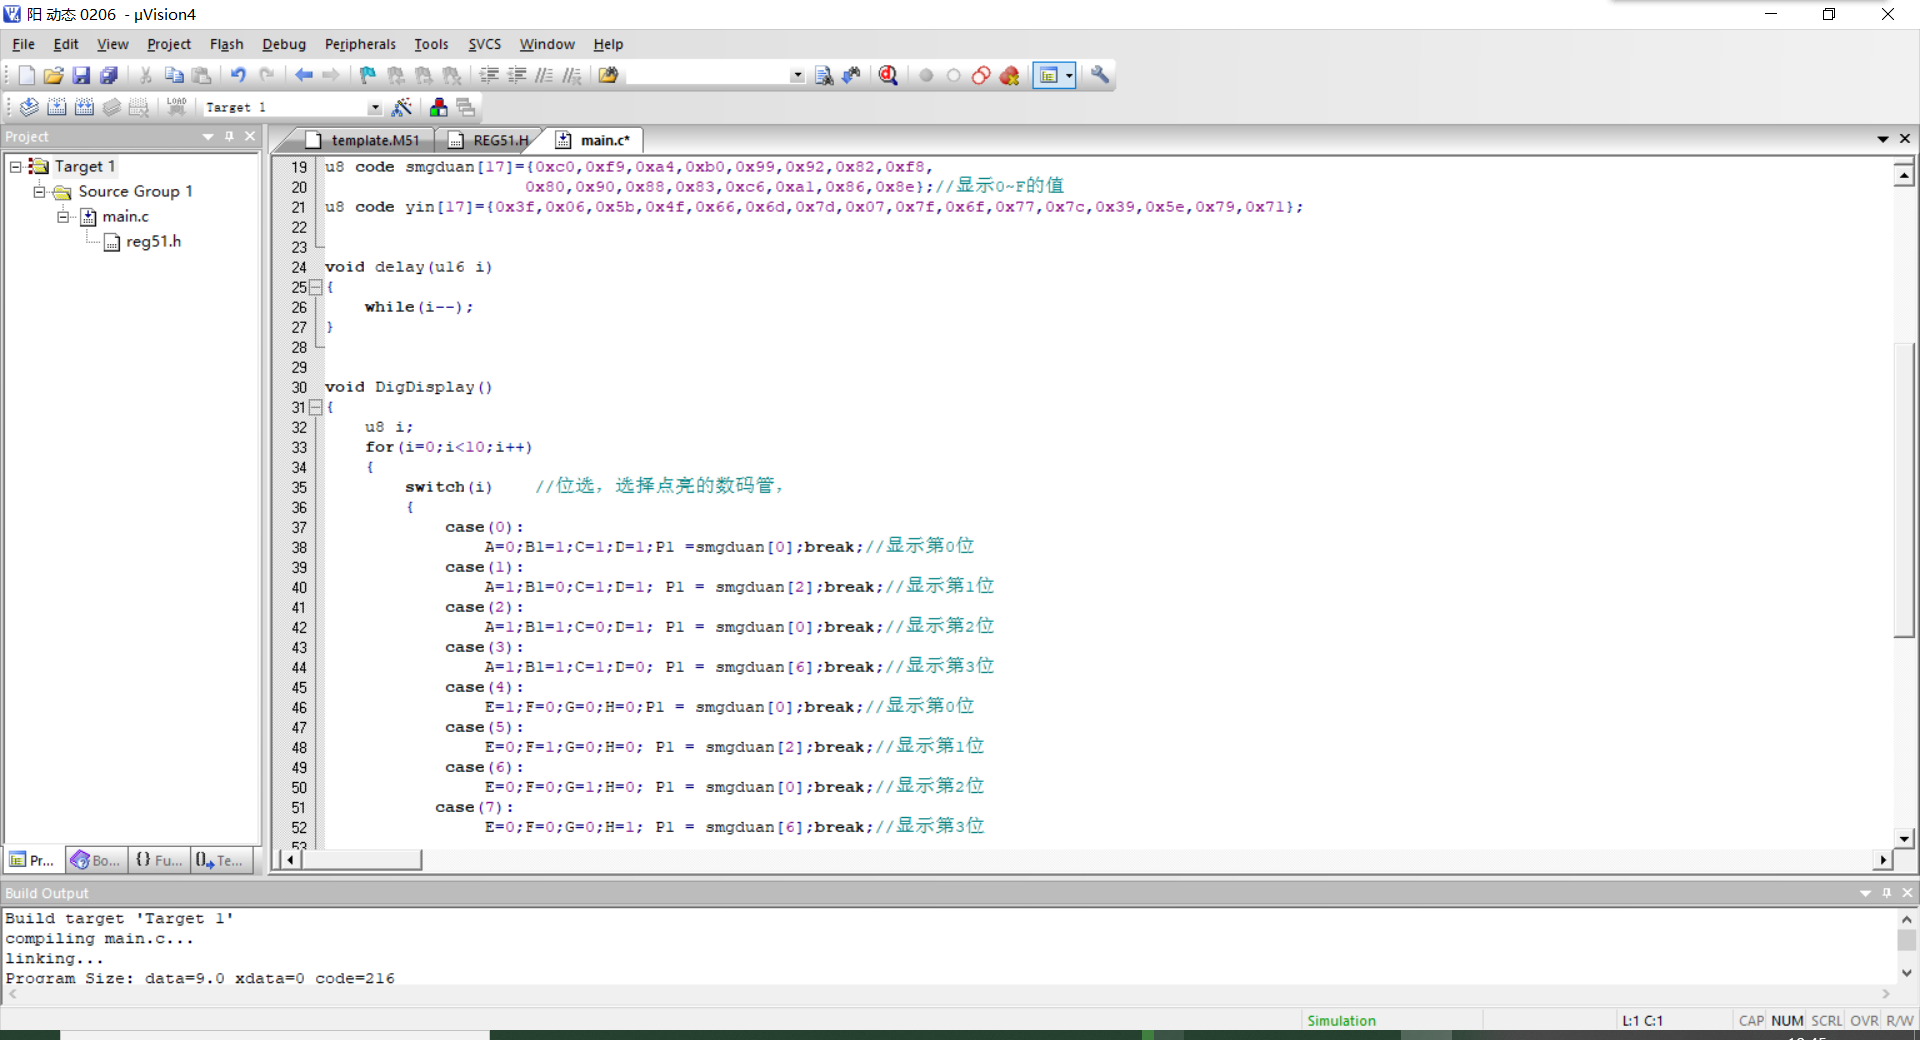Click the editor horizontal scrollbar thumb

point(362,859)
